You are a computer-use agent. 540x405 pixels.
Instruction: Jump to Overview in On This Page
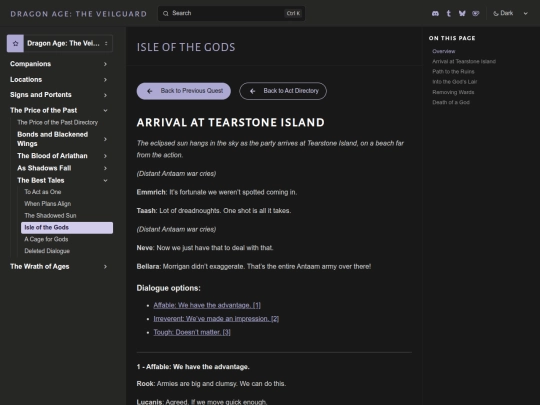point(444,51)
